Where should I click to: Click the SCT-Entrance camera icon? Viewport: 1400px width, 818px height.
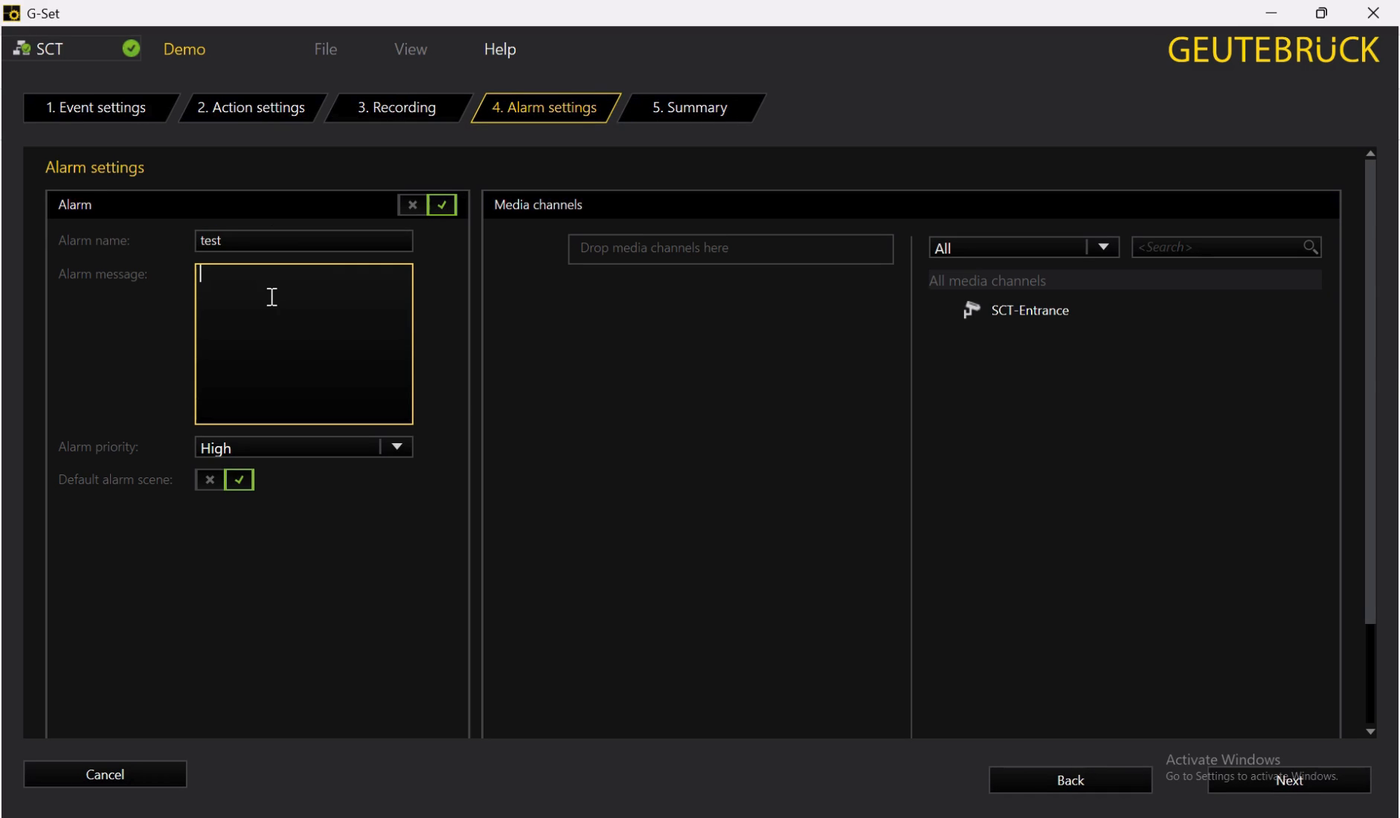971,310
